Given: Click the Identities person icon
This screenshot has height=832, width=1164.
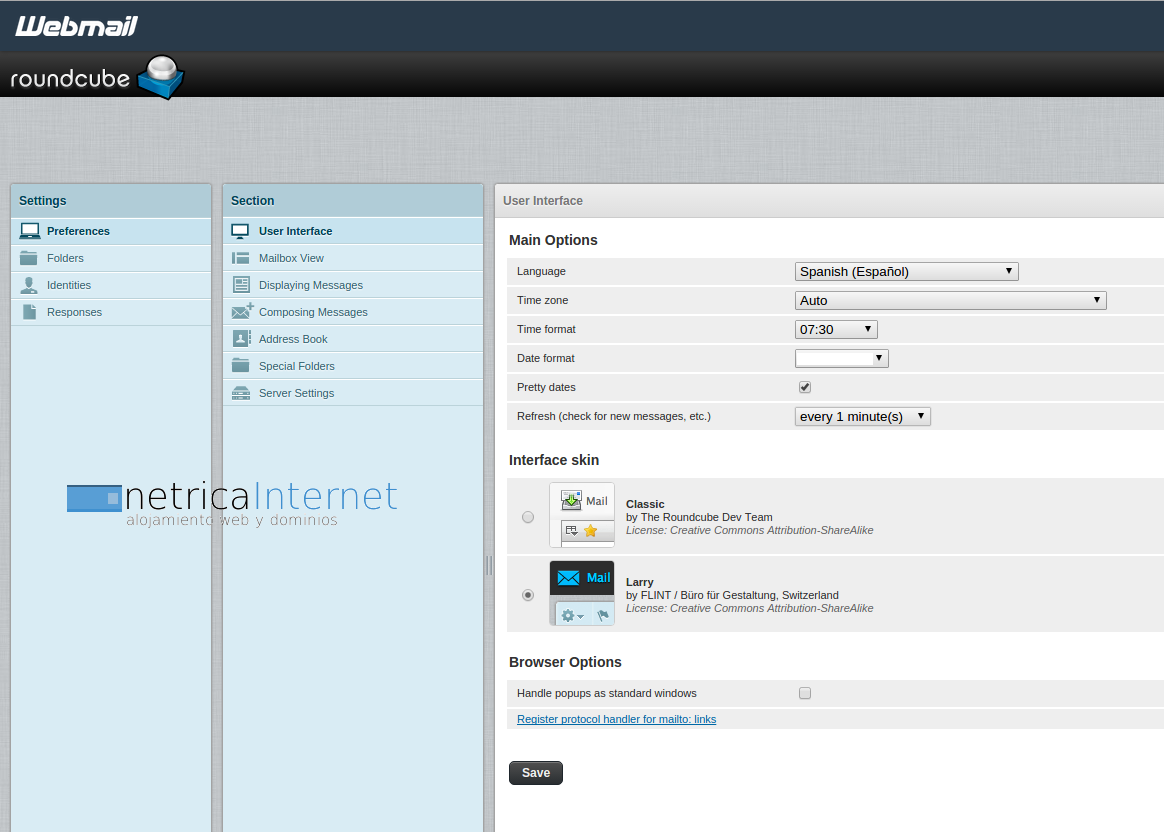Looking at the screenshot, I should point(30,285).
